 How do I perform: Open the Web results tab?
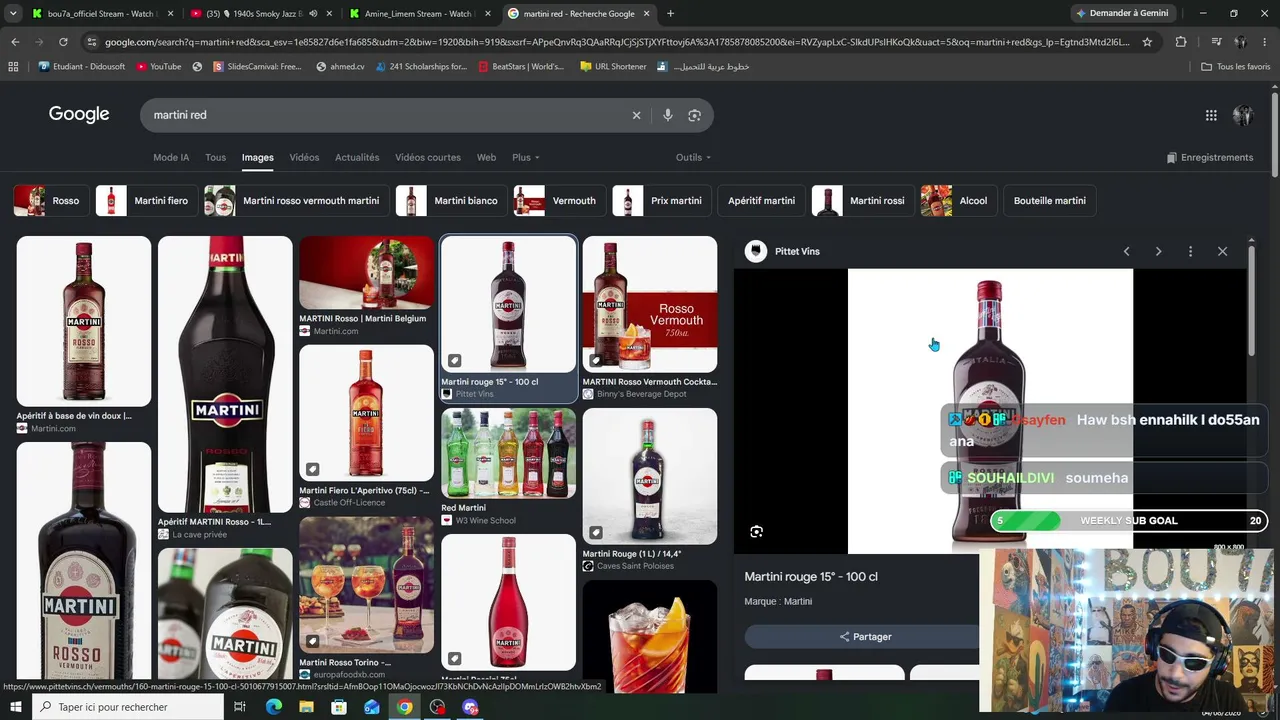click(486, 157)
